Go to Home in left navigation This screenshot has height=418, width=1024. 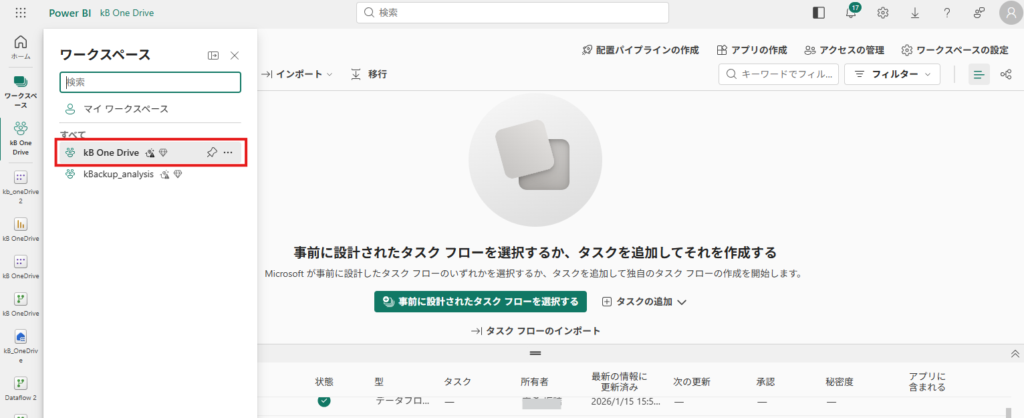coord(20,46)
